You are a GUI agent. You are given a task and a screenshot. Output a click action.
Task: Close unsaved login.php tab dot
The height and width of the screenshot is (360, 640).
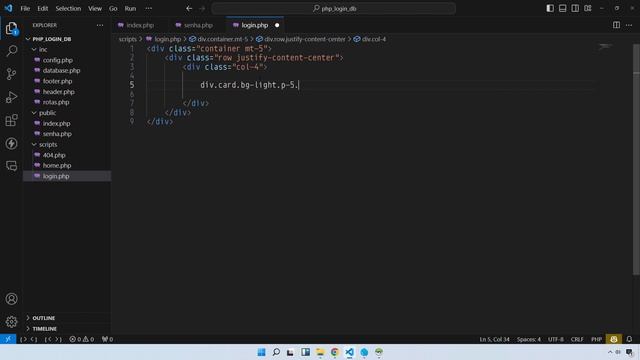277,25
